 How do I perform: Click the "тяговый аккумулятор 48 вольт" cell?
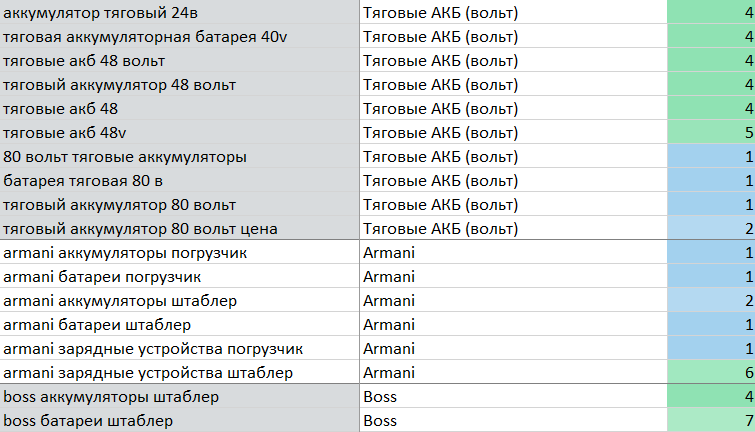pyautogui.click(x=180, y=84)
